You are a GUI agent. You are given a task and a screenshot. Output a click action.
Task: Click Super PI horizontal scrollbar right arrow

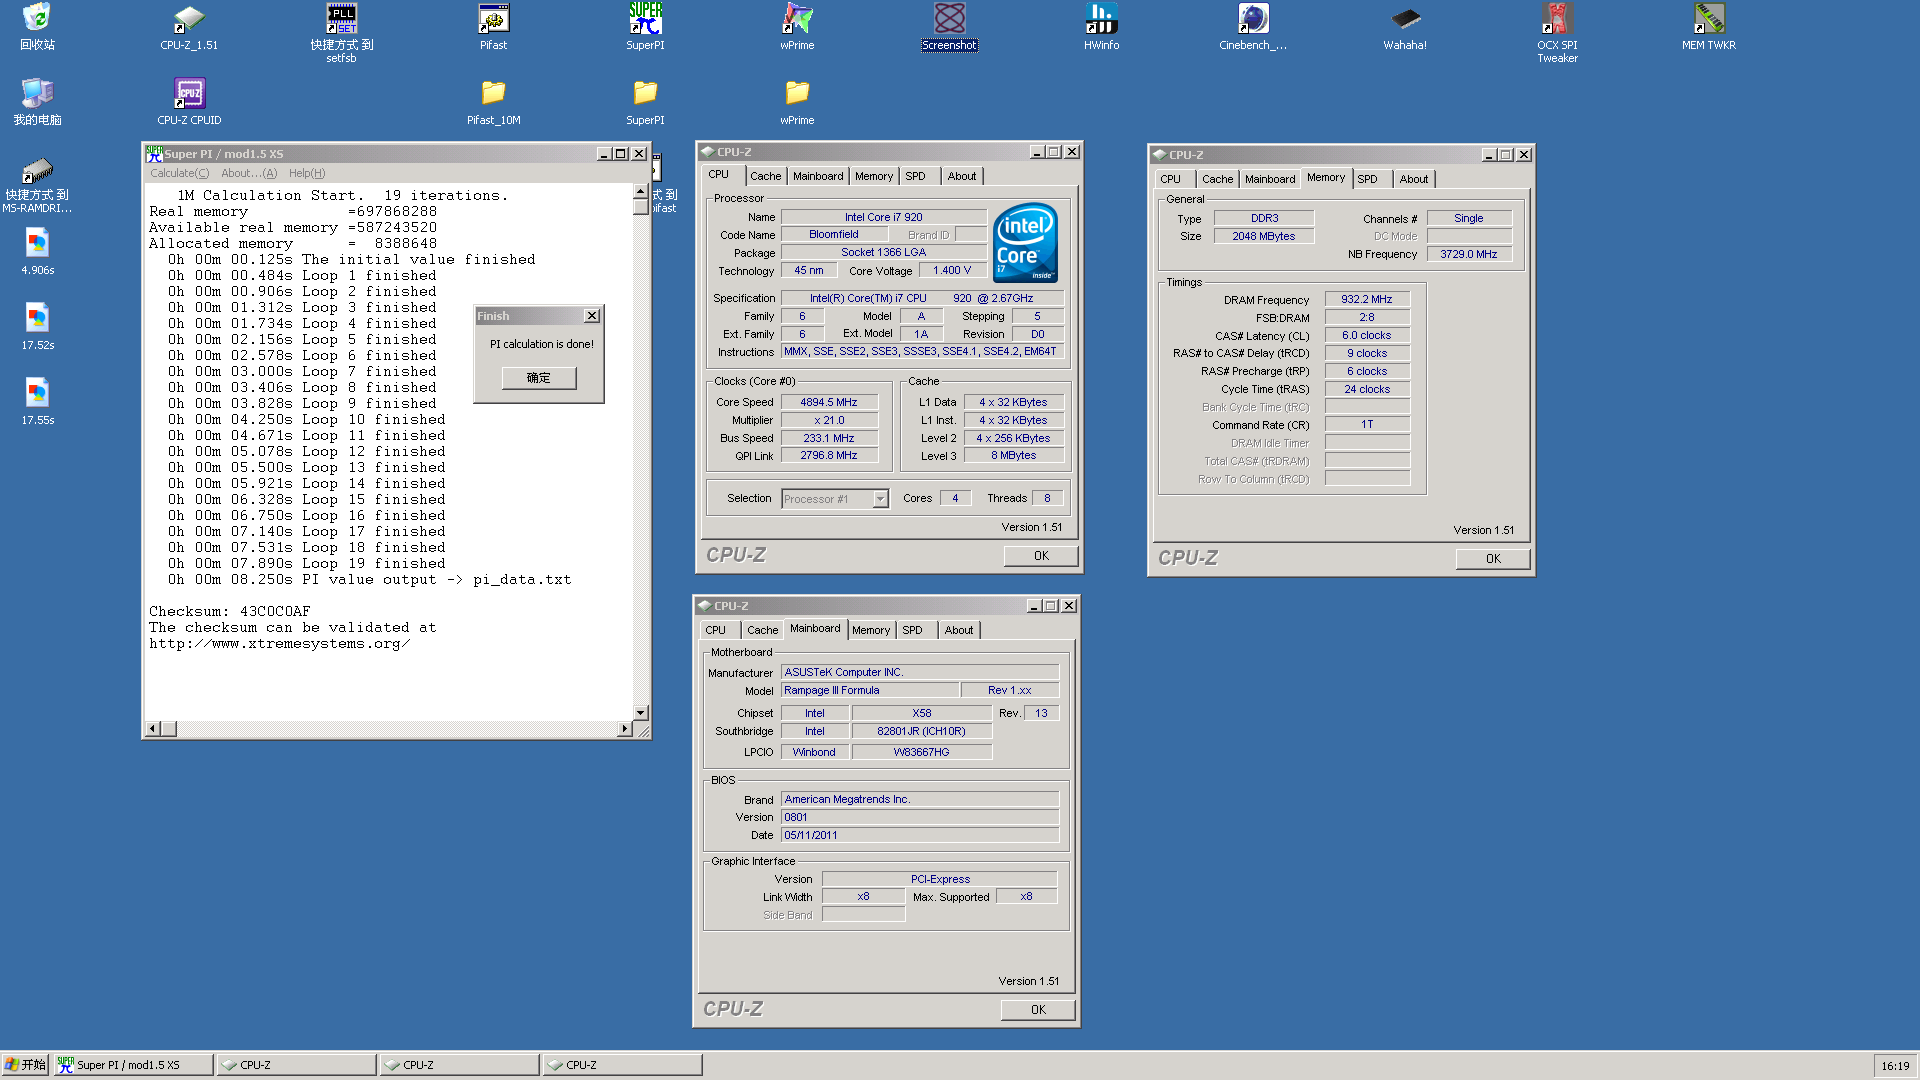coord(625,729)
